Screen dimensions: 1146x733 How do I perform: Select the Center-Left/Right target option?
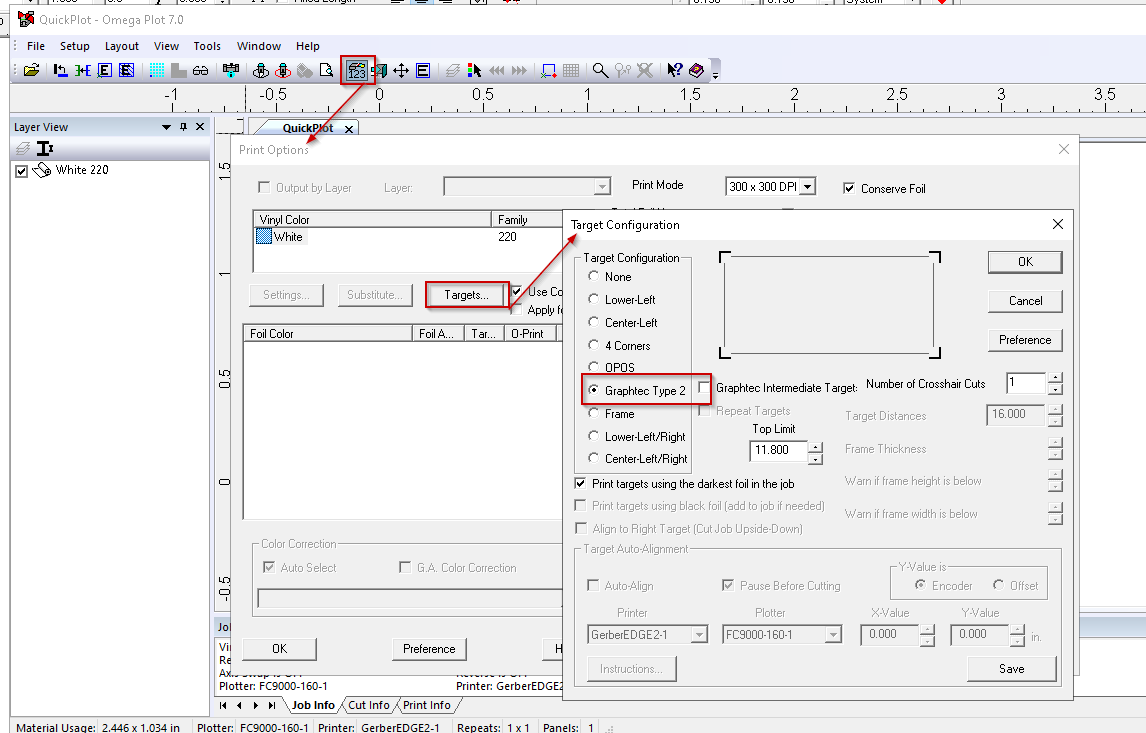593,458
